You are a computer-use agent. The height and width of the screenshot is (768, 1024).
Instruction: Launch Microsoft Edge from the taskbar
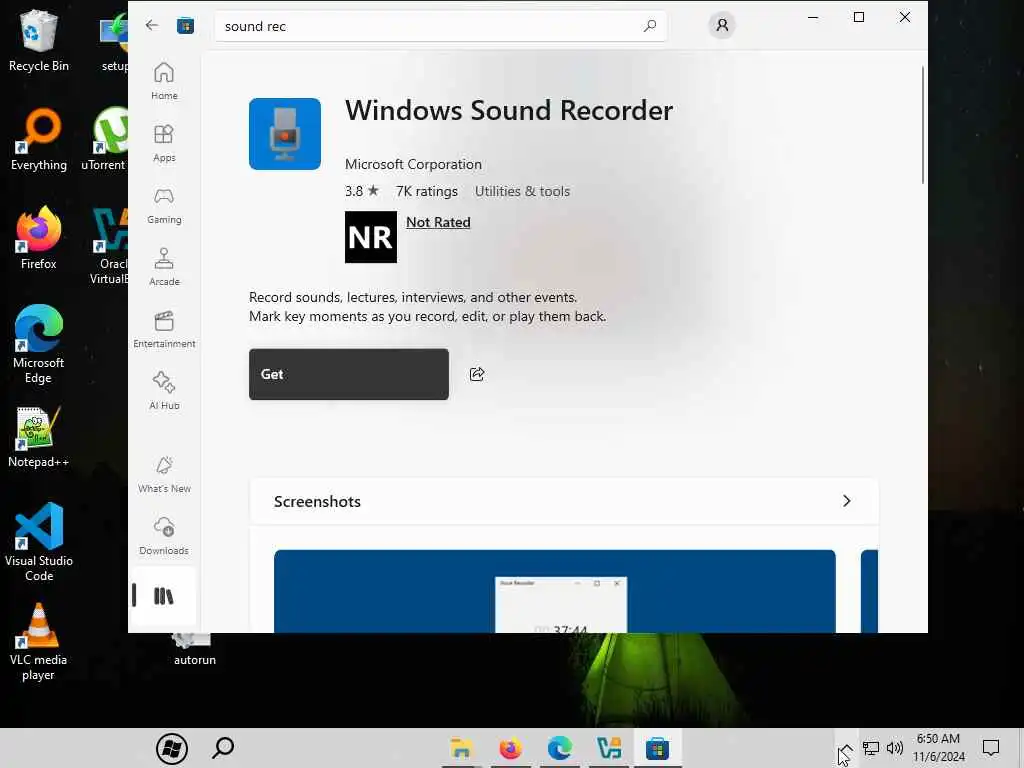pyautogui.click(x=560, y=748)
